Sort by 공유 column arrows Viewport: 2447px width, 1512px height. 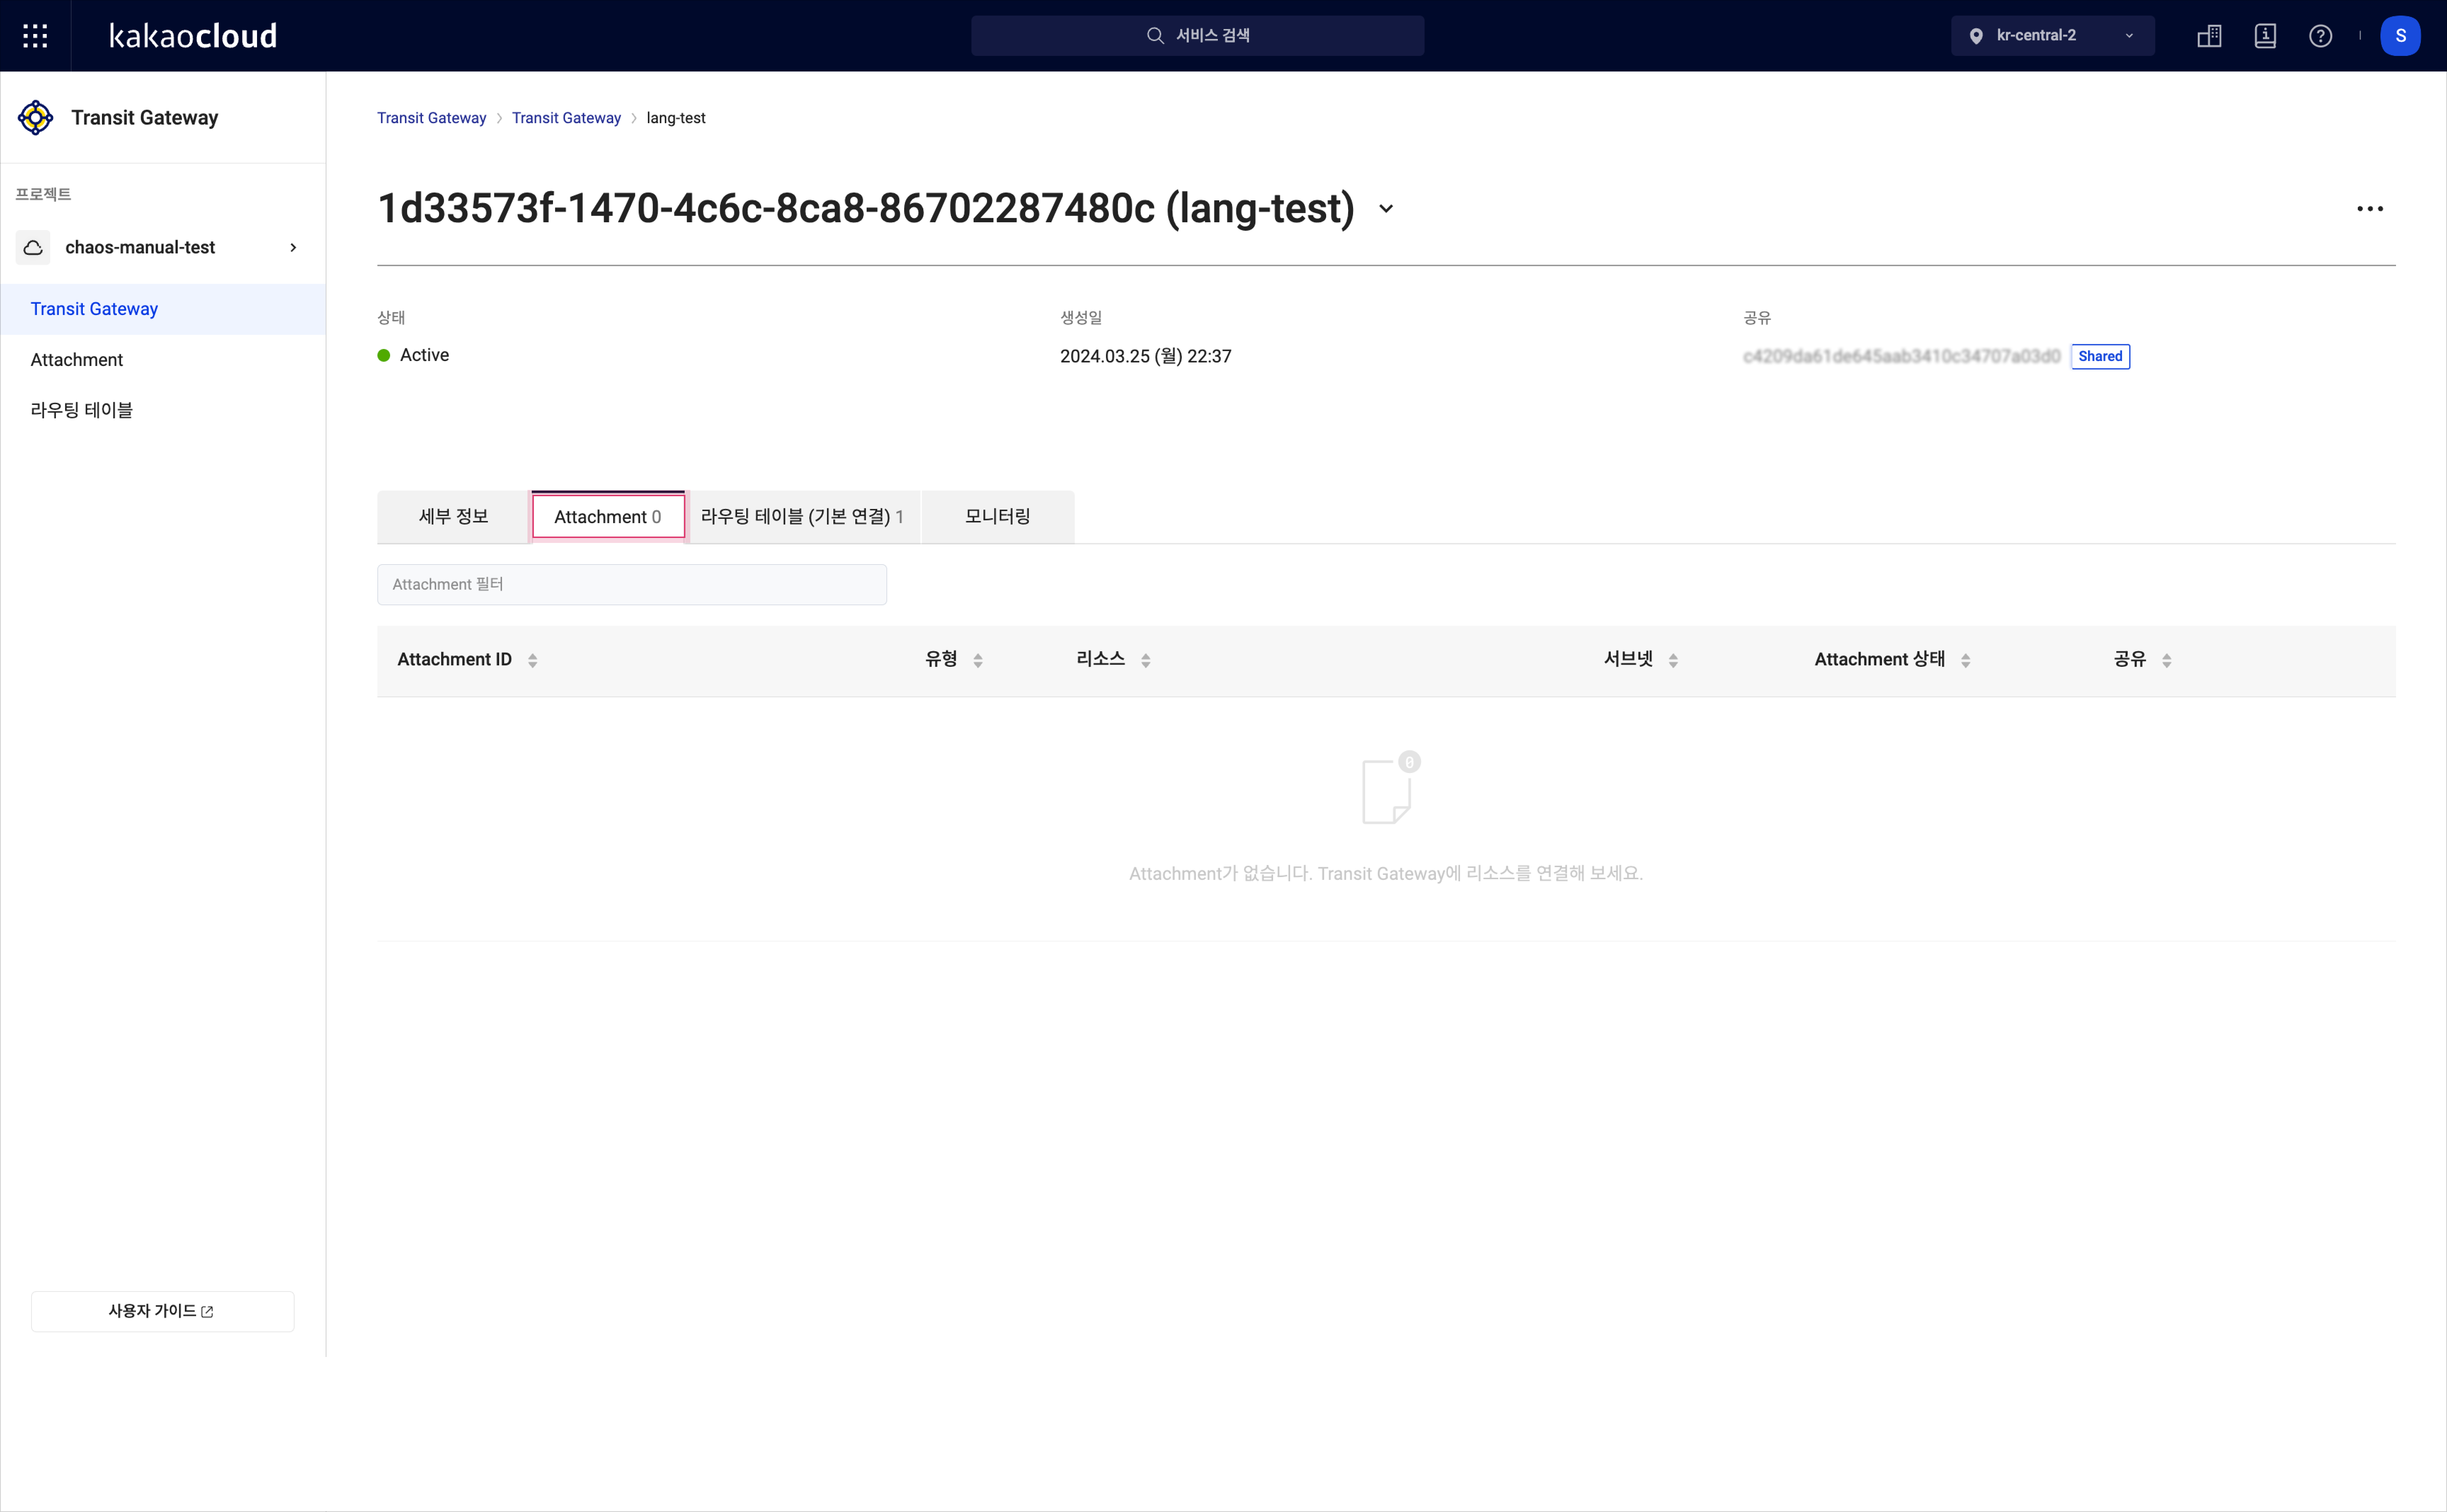(x=2167, y=660)
